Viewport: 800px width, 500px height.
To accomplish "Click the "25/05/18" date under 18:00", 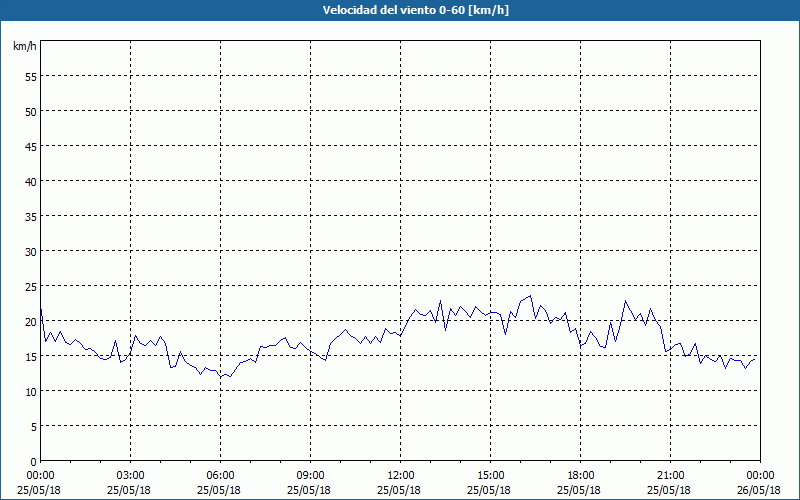I will click(x=579, y=490).
